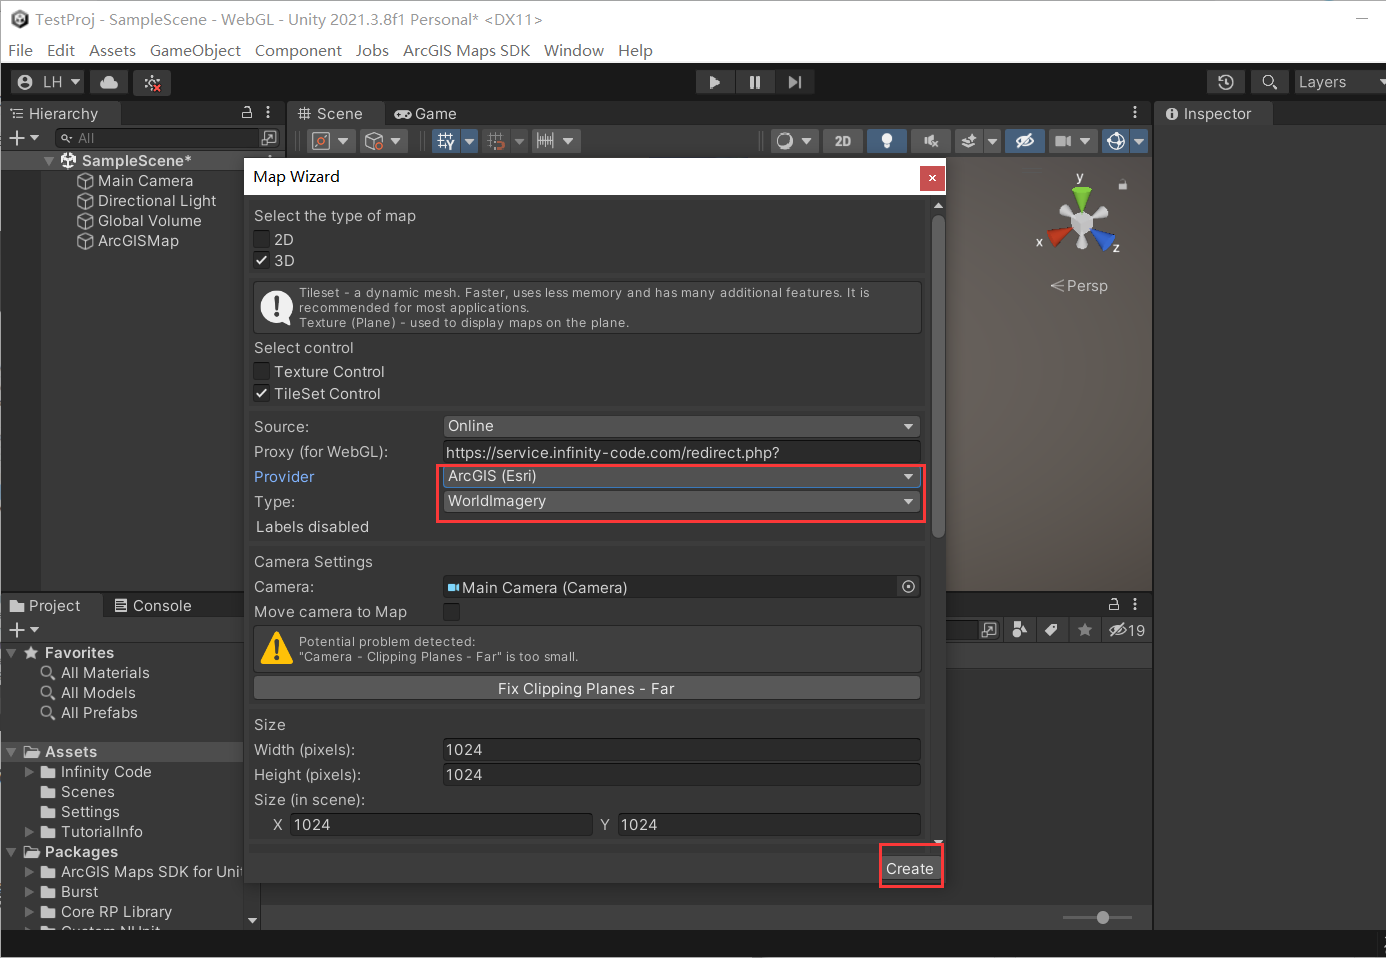Toggle scene lighting lightbulb
The image size is (1386, 958).
pyautogui.click(x=886, y=141)
